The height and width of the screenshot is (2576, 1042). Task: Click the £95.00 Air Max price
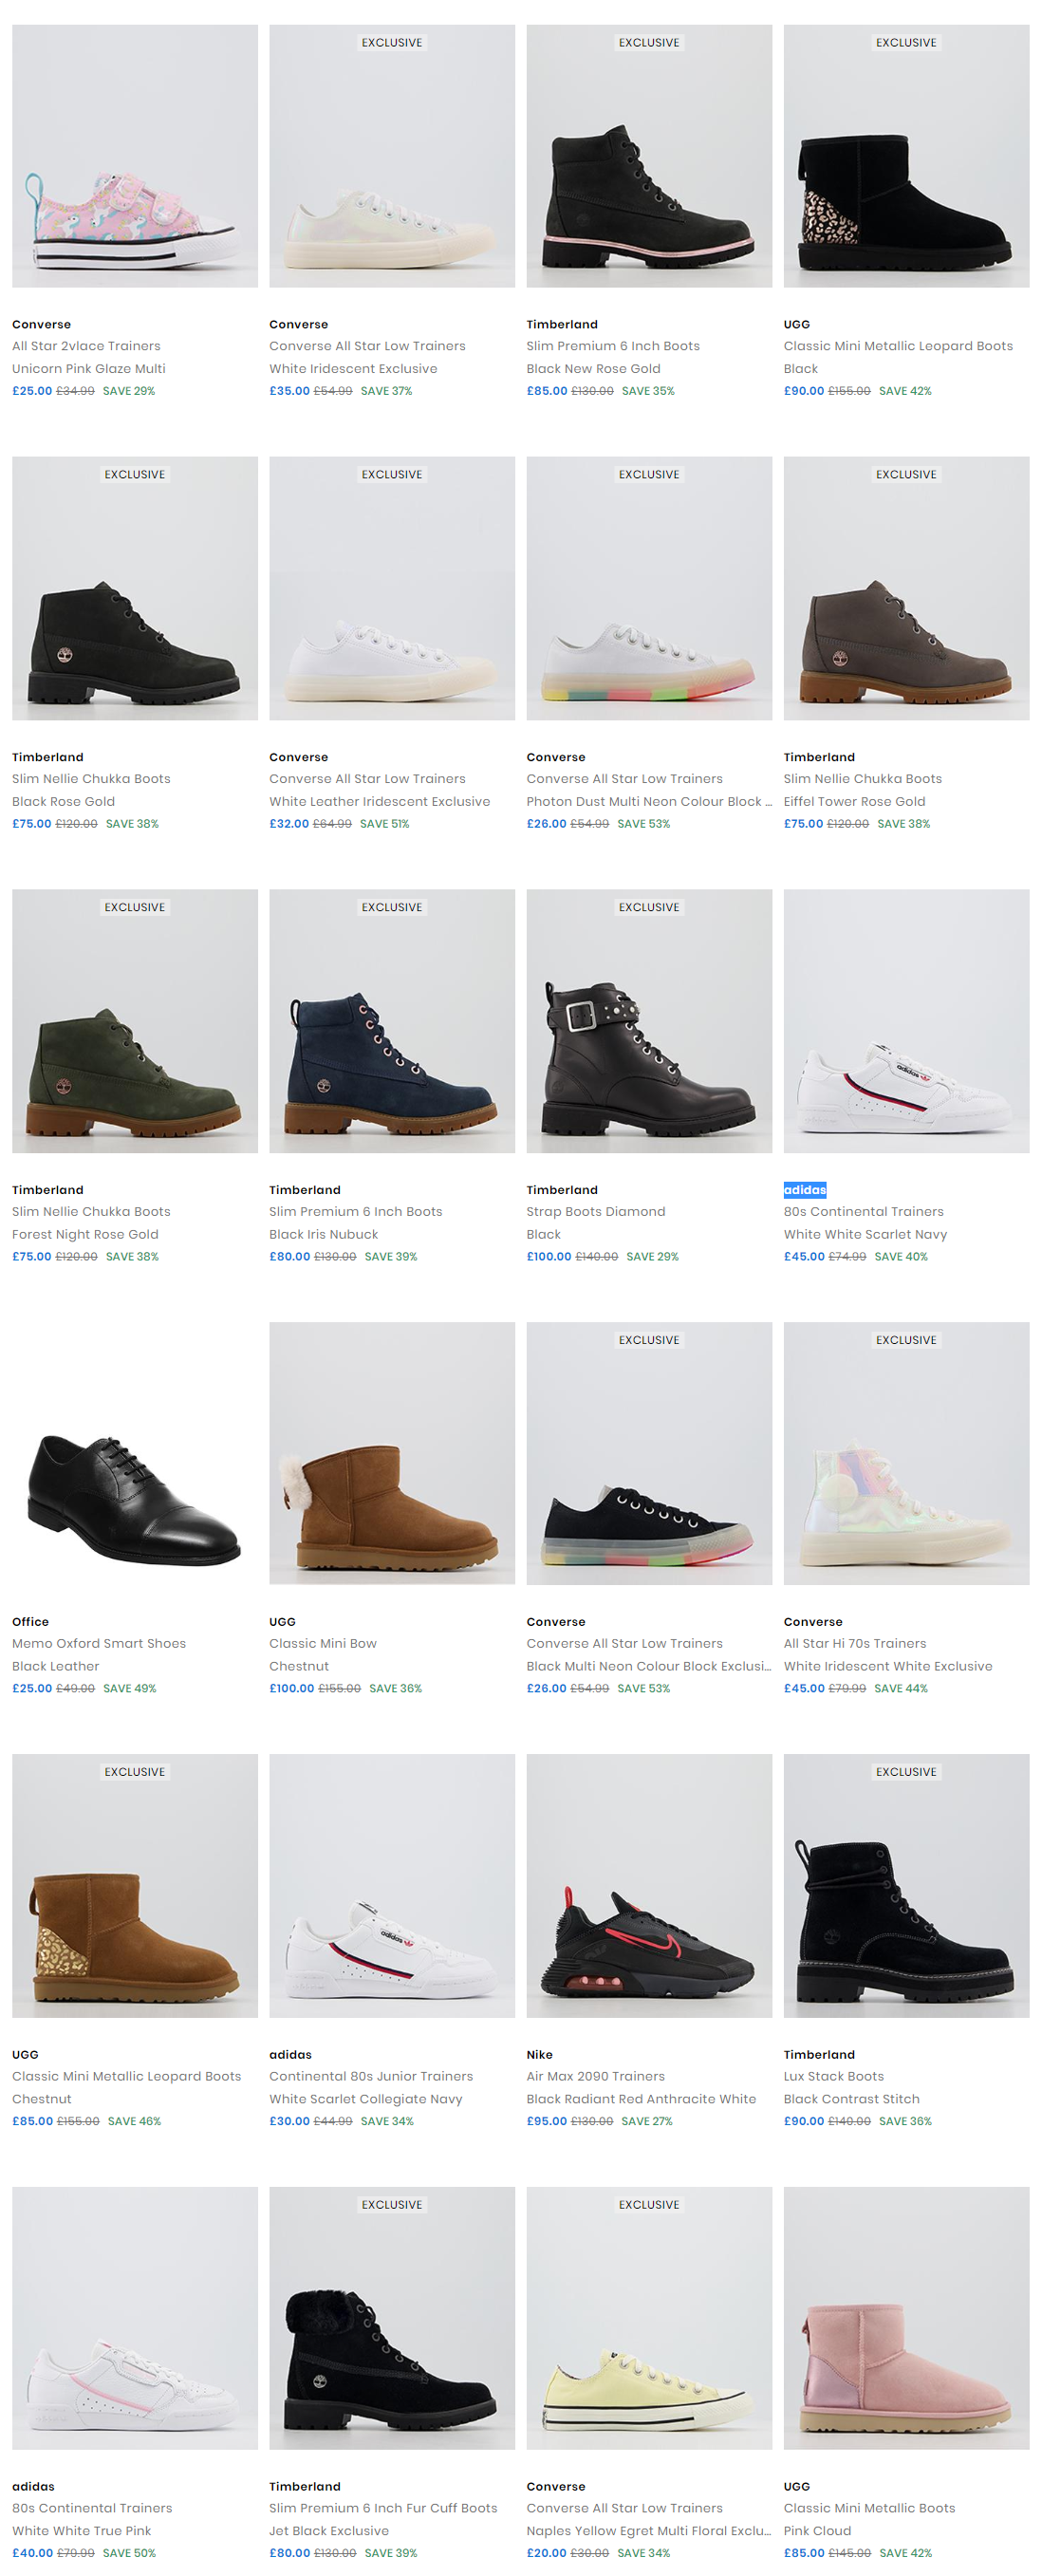548,2121
